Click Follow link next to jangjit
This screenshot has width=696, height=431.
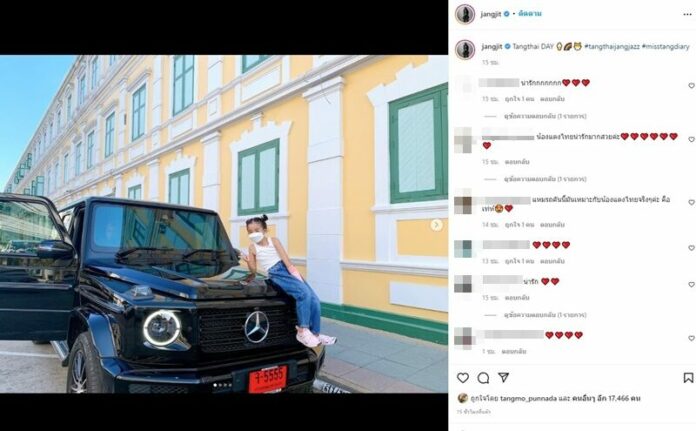coord(530,14)
